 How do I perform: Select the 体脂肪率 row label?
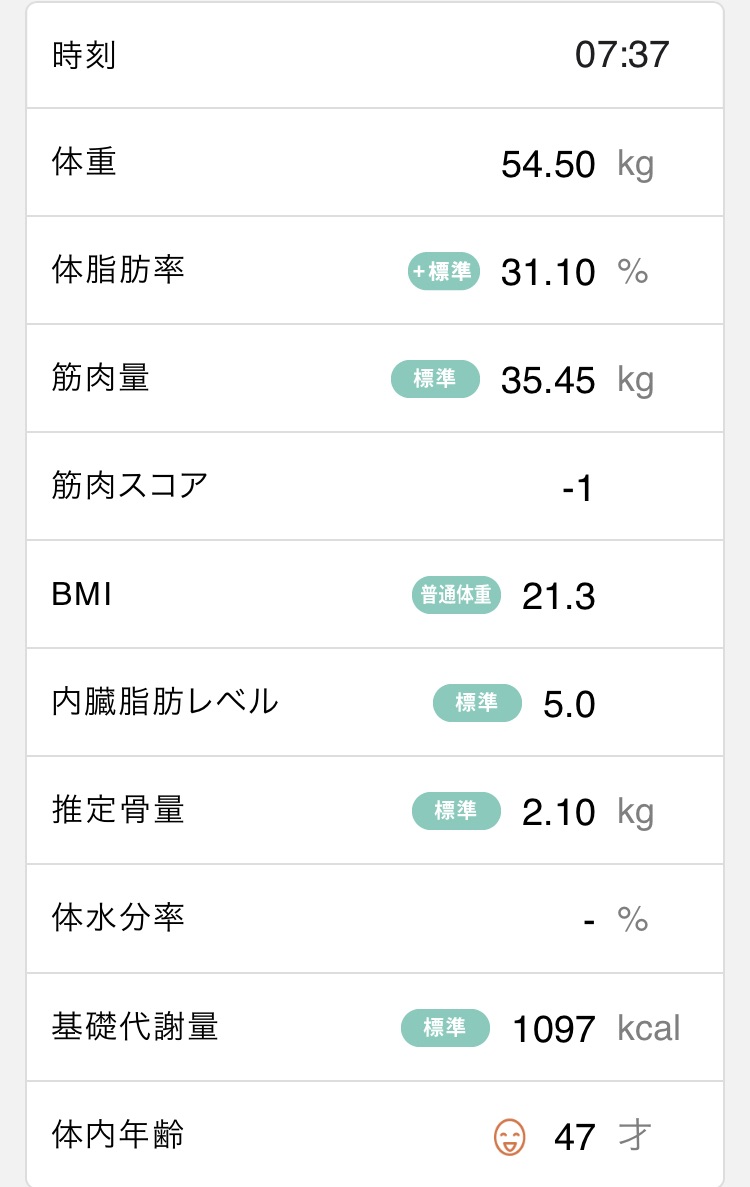click(118, 269)
